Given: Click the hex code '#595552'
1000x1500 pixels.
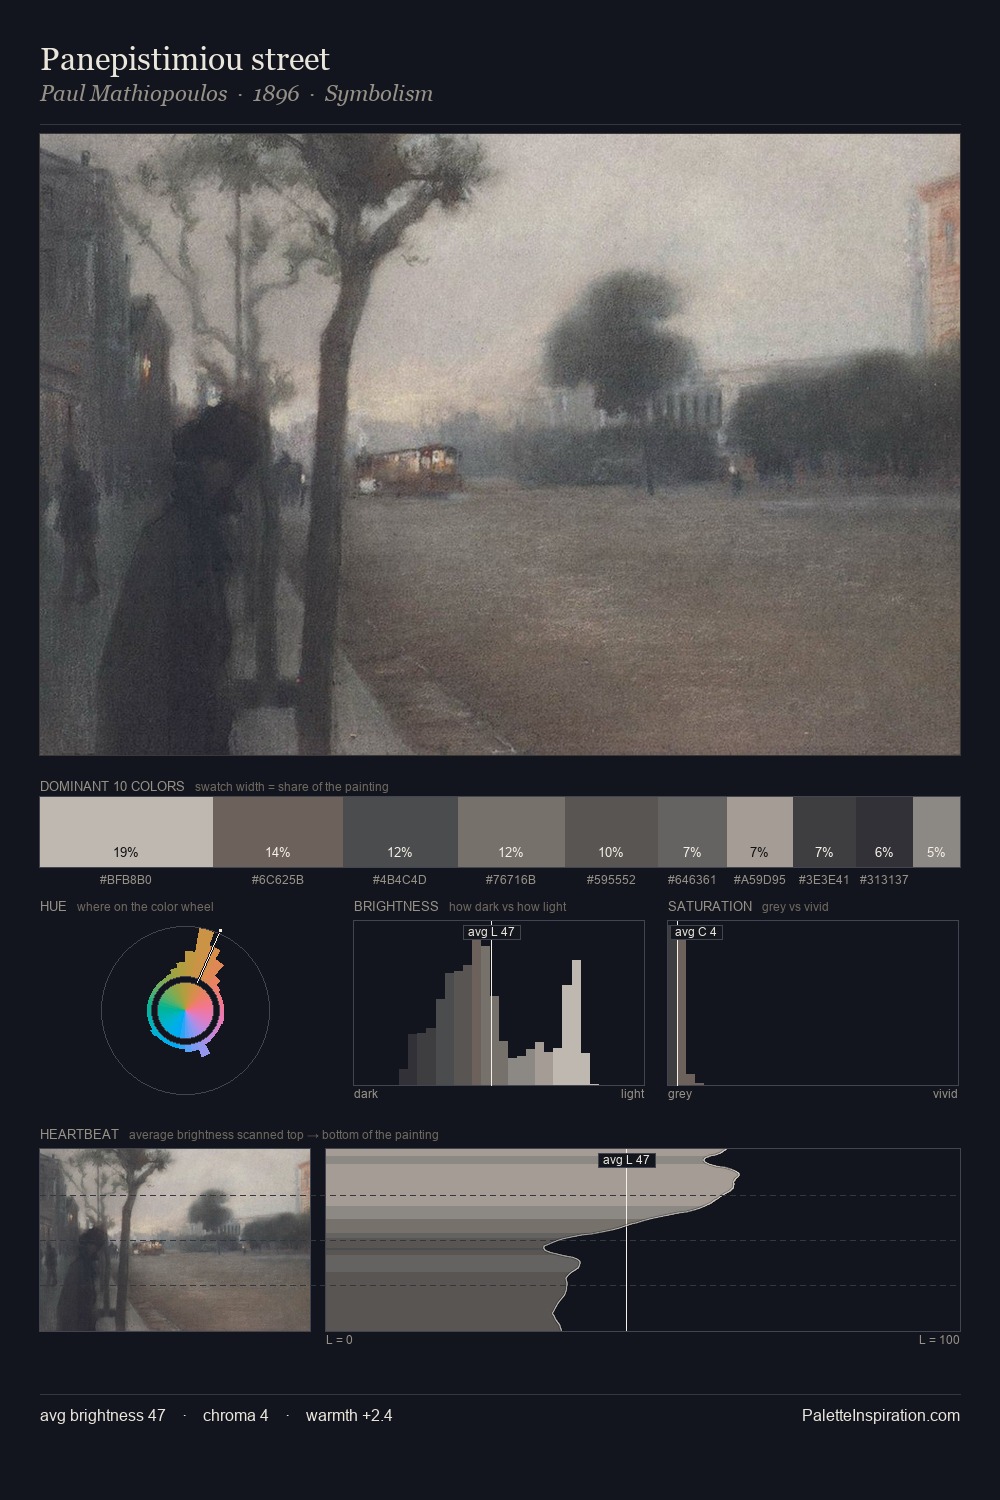Looking at the screenshot, I should [611, 880].
